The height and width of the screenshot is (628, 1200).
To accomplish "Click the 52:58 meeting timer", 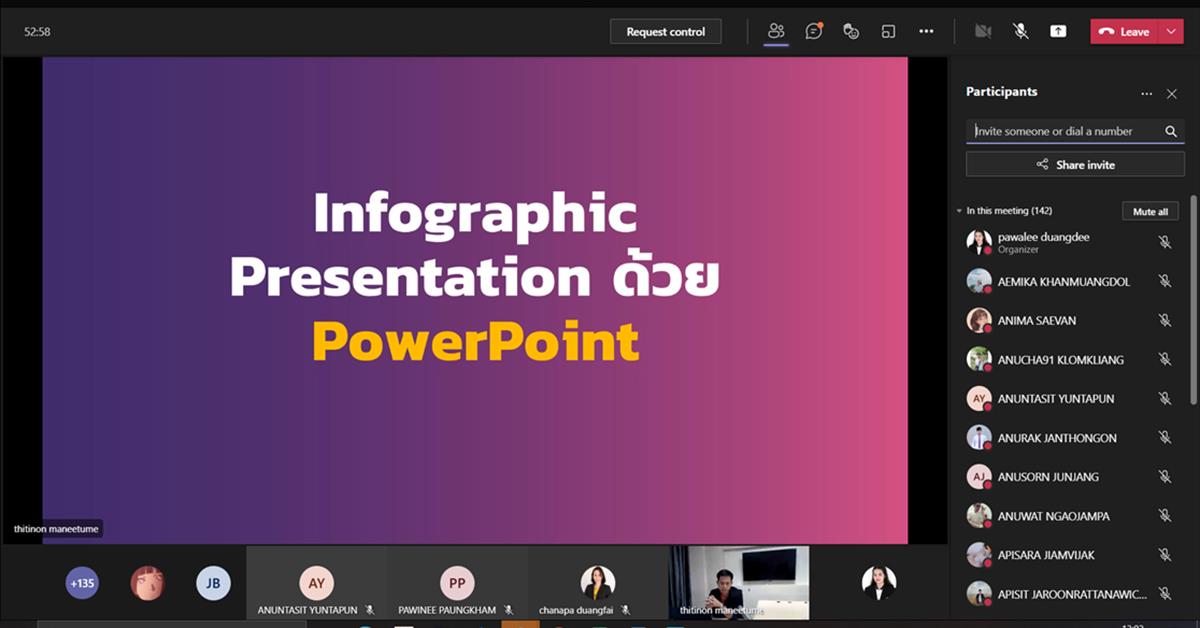I will [37, 32].
